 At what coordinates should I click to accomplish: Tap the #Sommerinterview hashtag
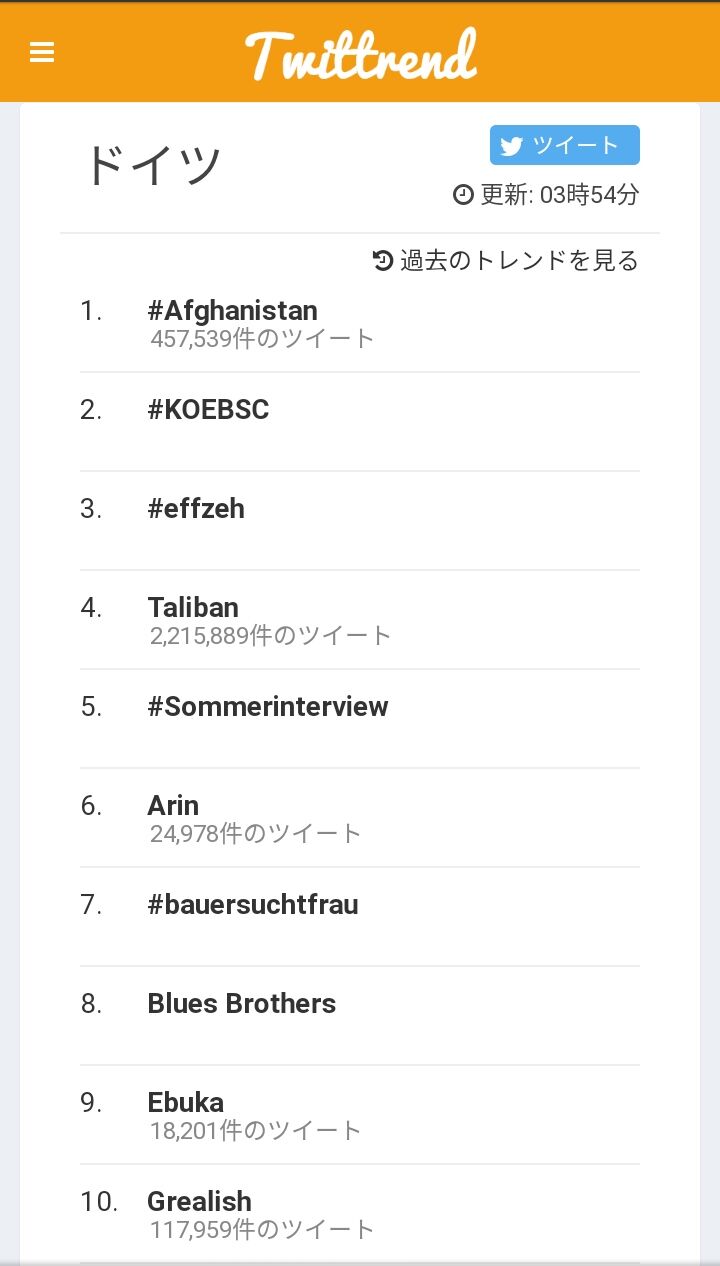click(267, 707)
